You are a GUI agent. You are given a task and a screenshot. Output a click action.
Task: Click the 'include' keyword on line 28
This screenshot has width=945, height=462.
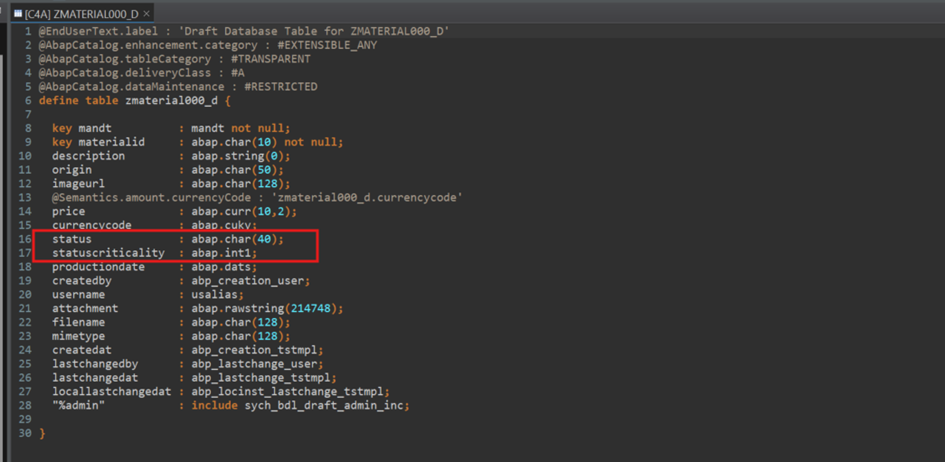[x=215, y=405]
